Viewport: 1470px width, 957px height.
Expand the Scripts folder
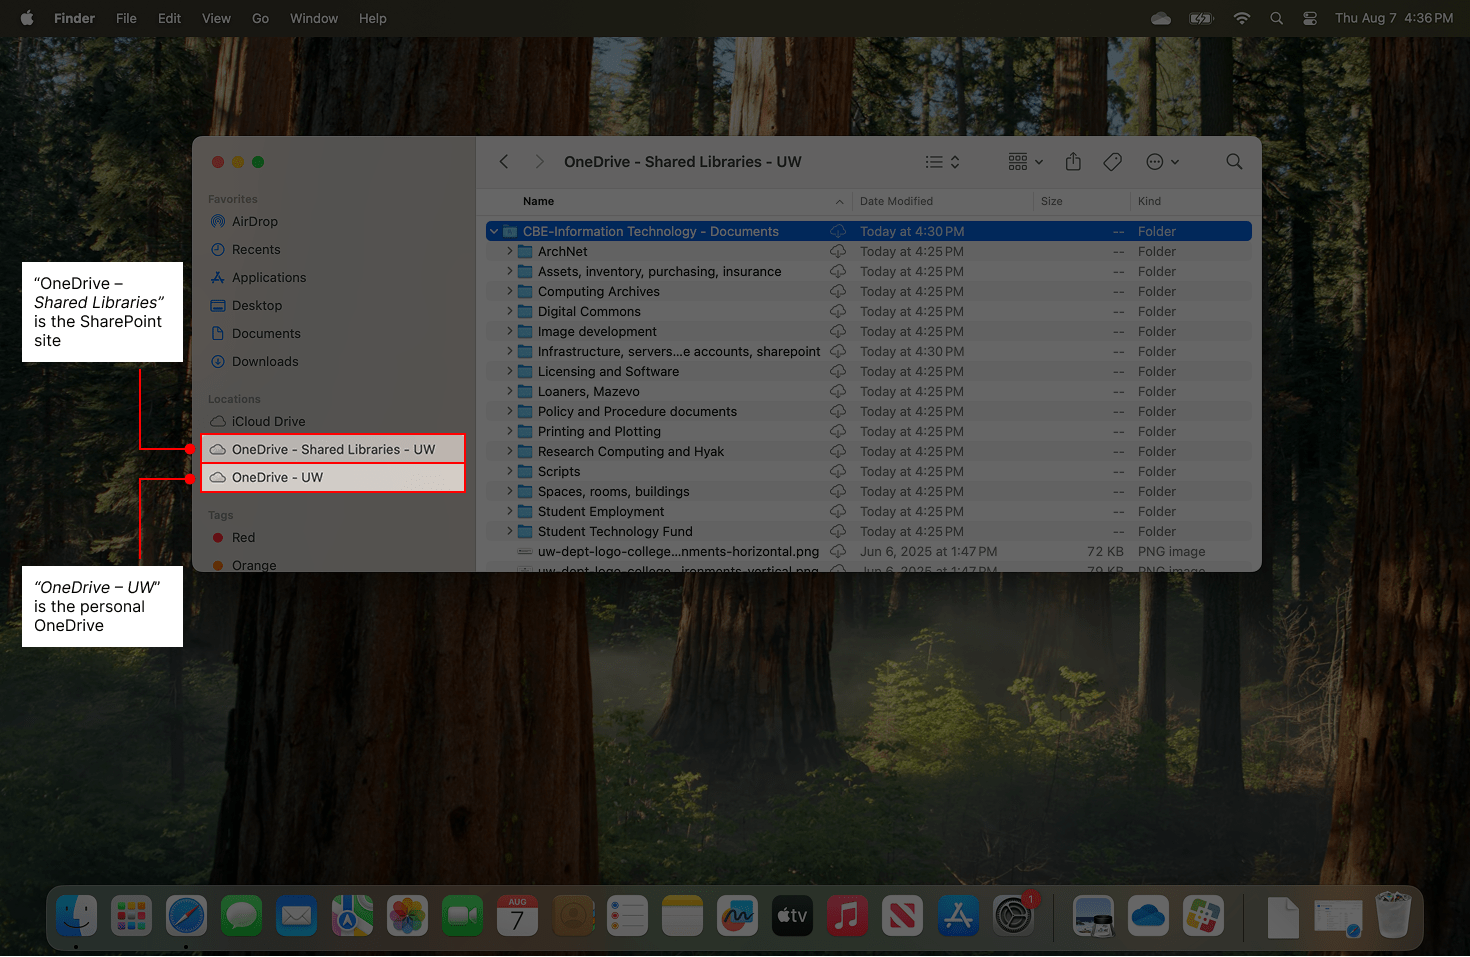[x=509, y=471]
